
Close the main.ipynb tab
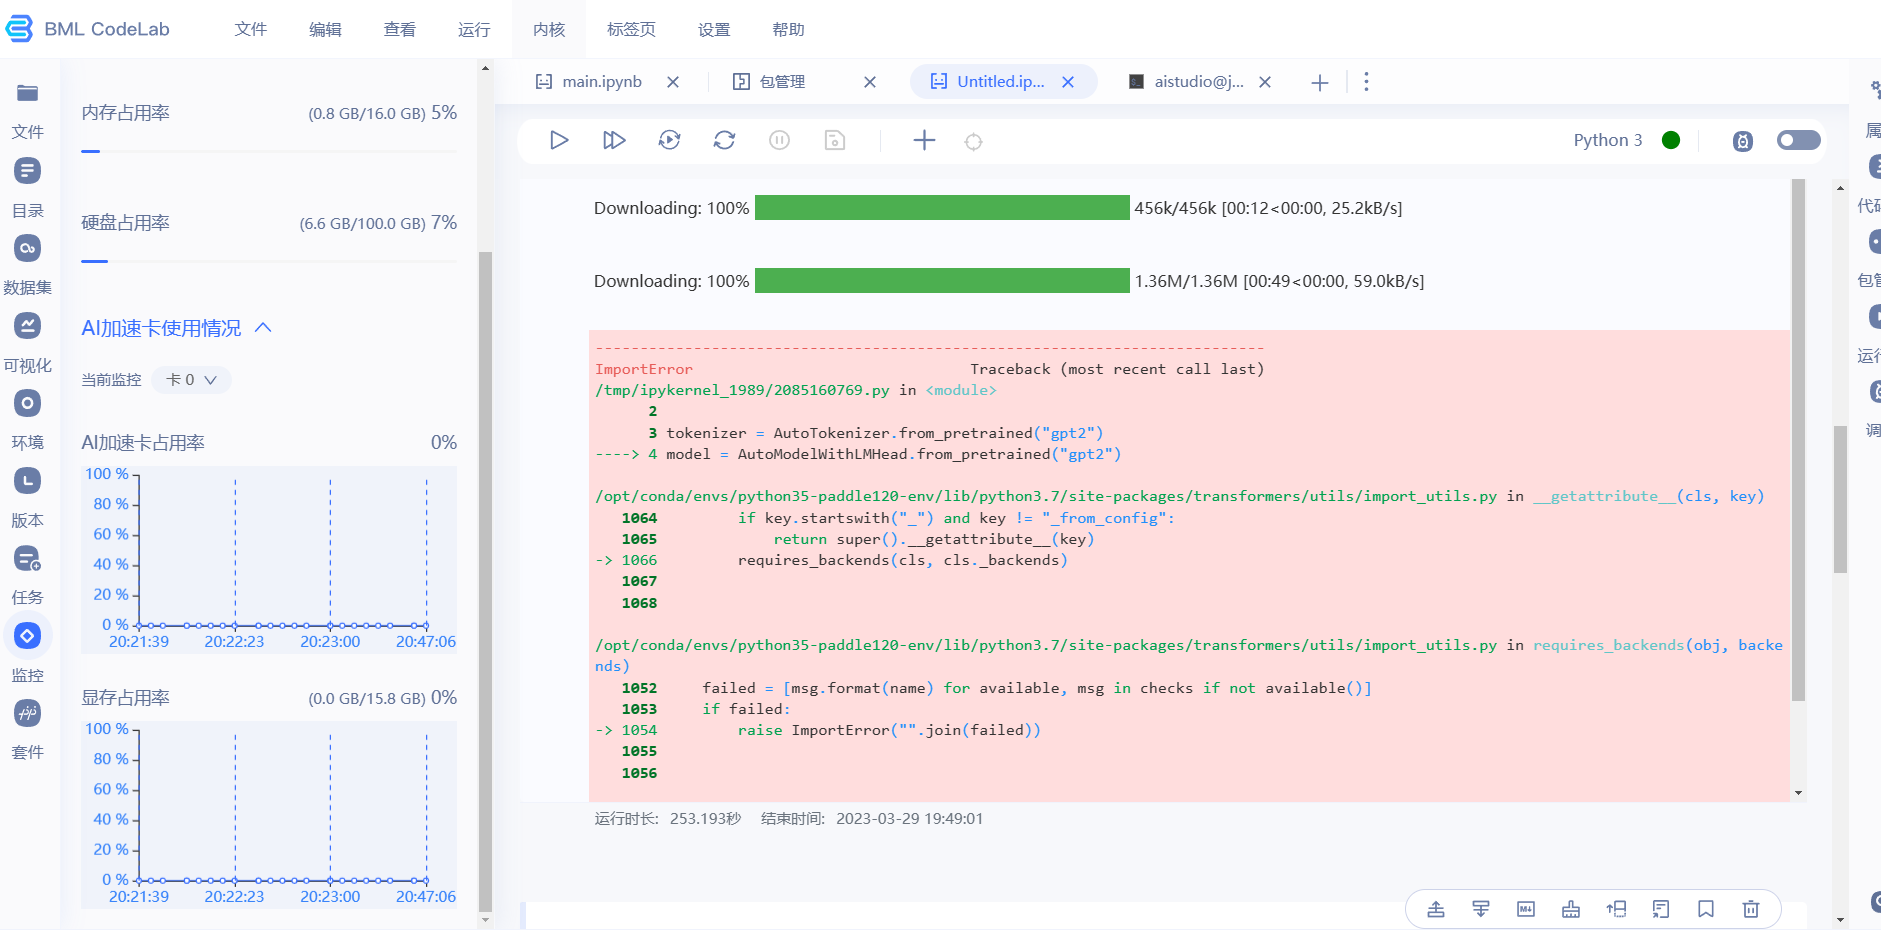click(x=673, y=82)
